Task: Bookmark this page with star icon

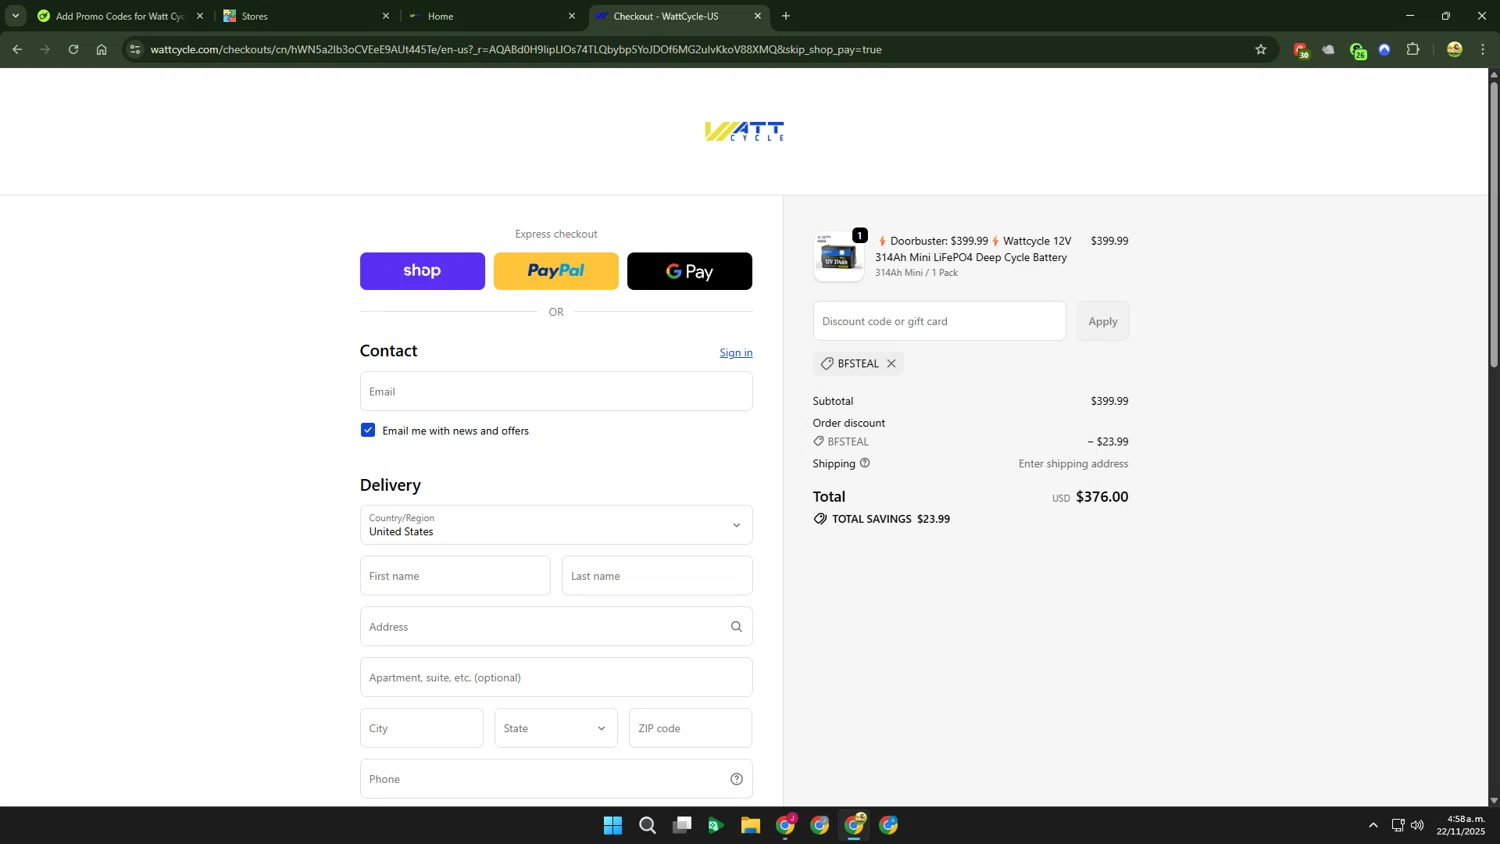Action: pyautogui.click(x=1260, y=49)
